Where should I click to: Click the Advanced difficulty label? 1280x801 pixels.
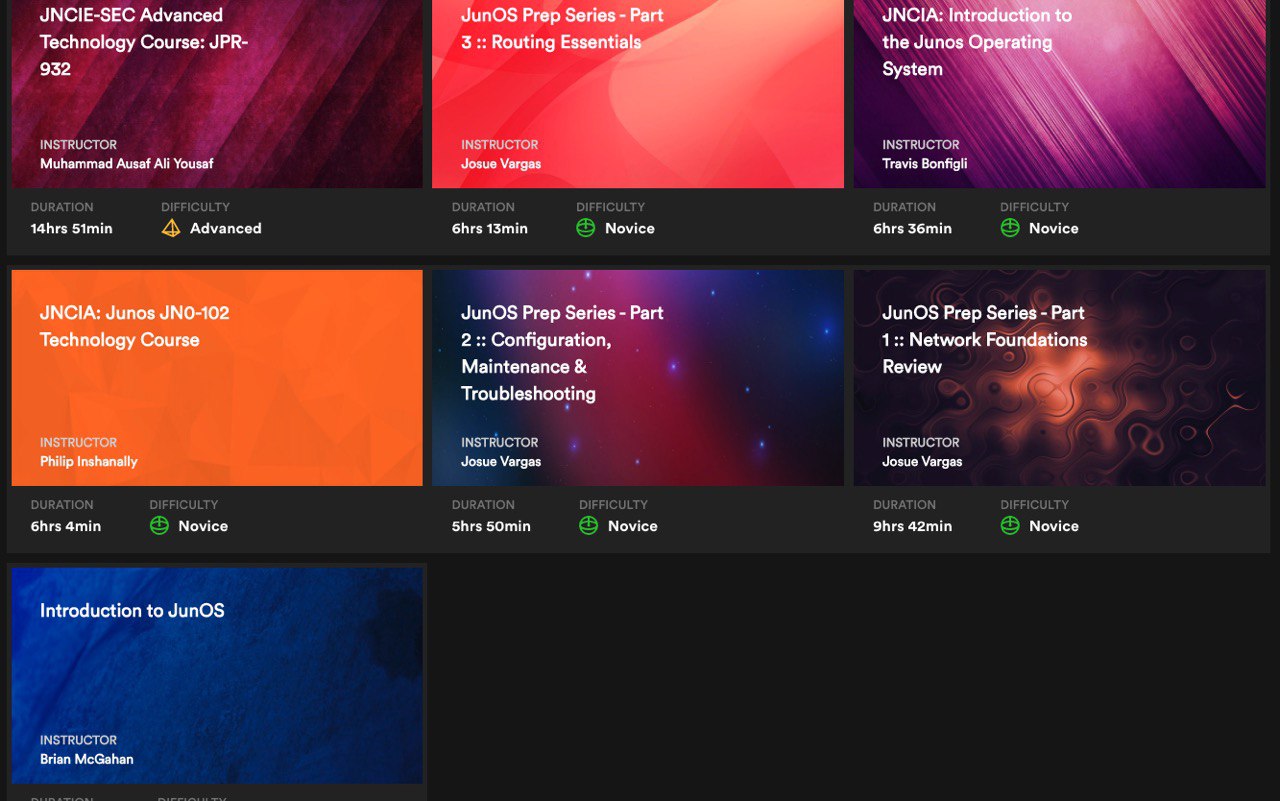pyautogui.click(x=226, y=229)
